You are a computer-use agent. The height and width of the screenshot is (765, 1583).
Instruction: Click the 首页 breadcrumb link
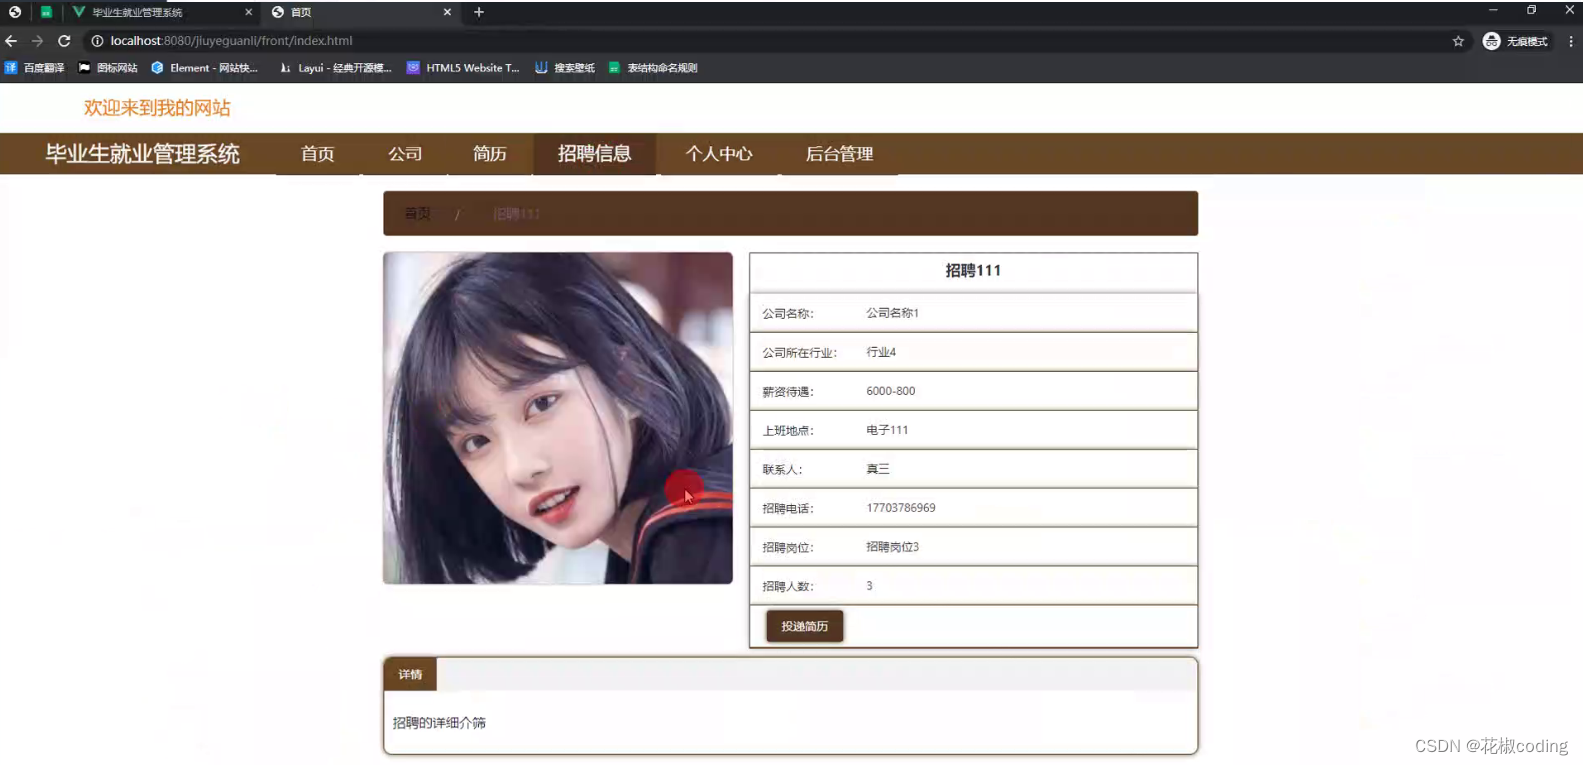point(417,214)
